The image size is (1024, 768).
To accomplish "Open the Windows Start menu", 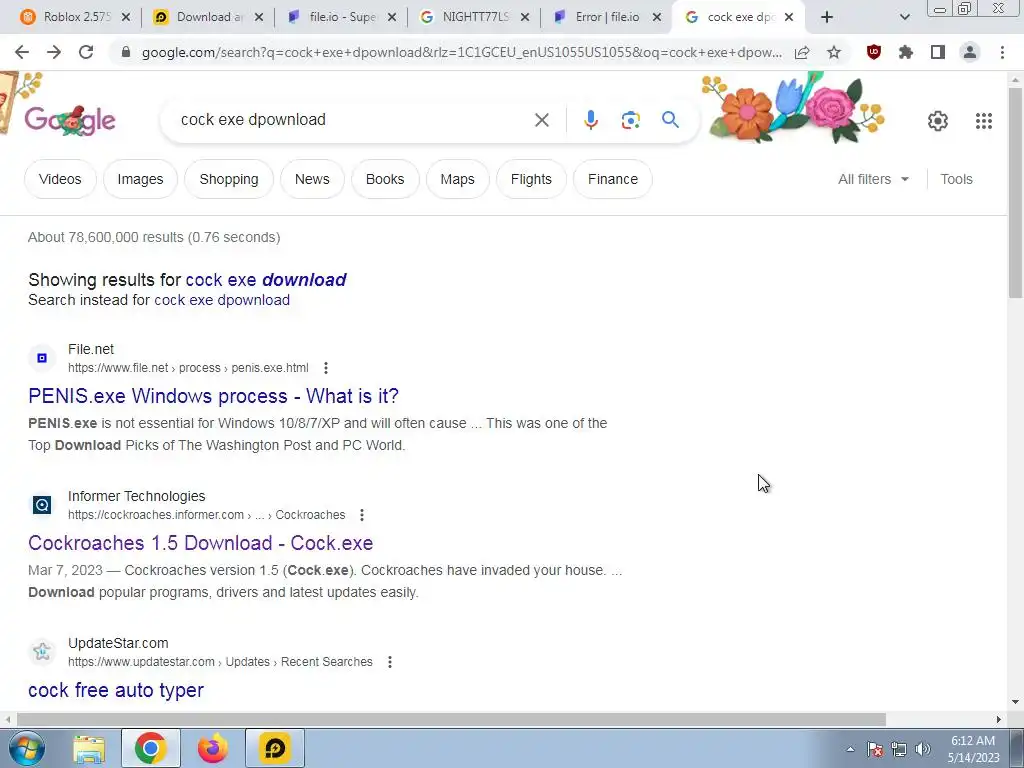I will 27,748.
